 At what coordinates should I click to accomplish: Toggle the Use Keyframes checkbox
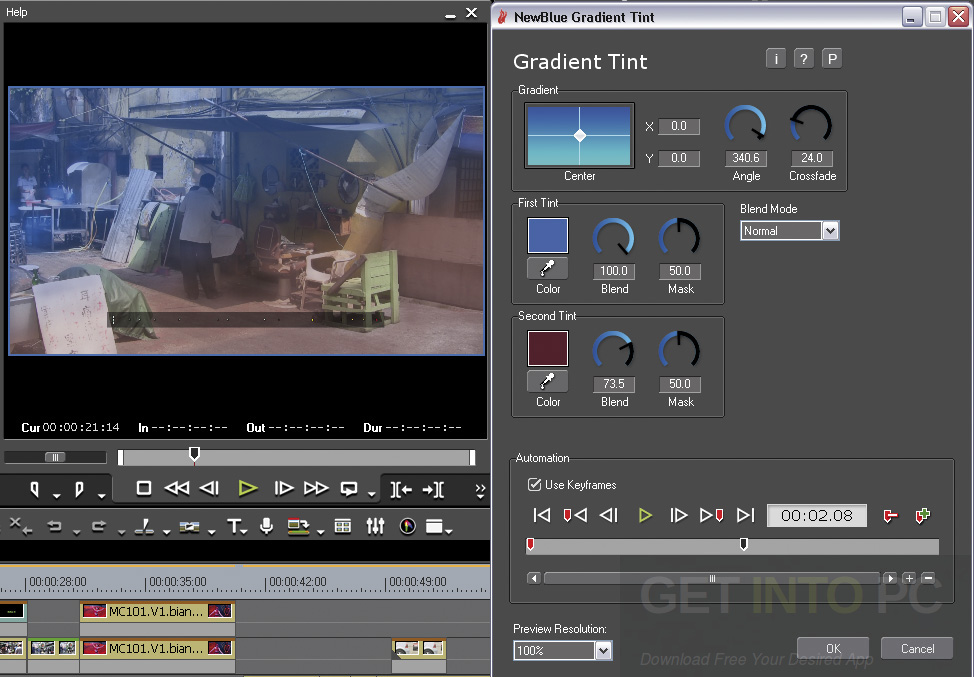coord(534,484)
